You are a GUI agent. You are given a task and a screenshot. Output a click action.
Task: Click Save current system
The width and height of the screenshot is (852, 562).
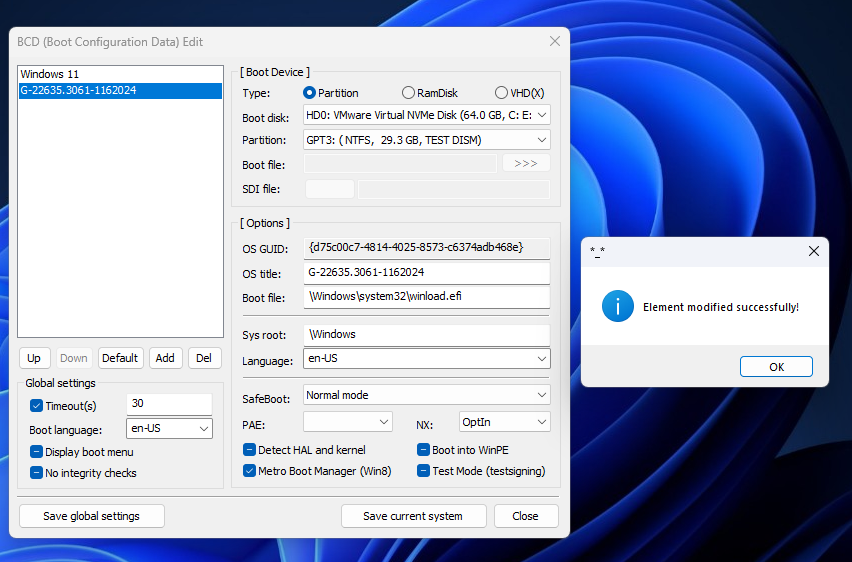click(x=414, y=516)
